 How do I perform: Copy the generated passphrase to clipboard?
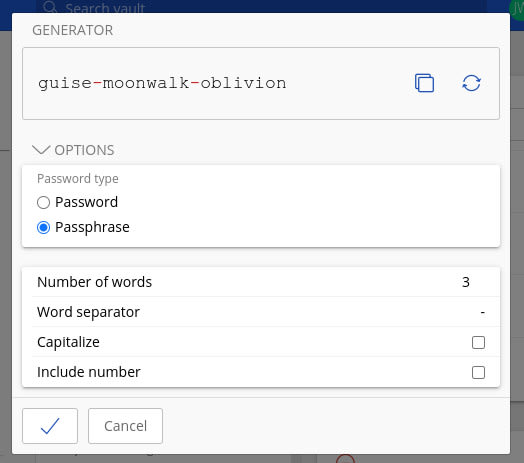[x=424, y=83]
